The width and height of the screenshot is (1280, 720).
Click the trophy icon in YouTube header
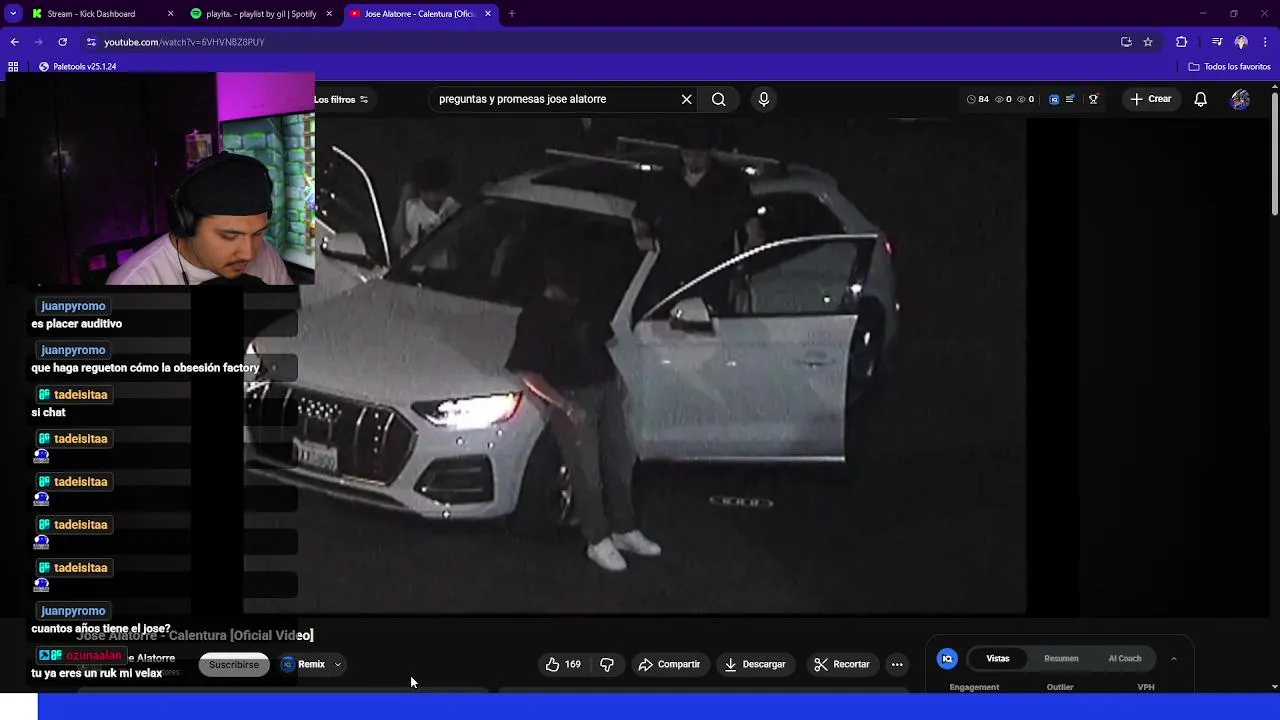[1093, 99]
